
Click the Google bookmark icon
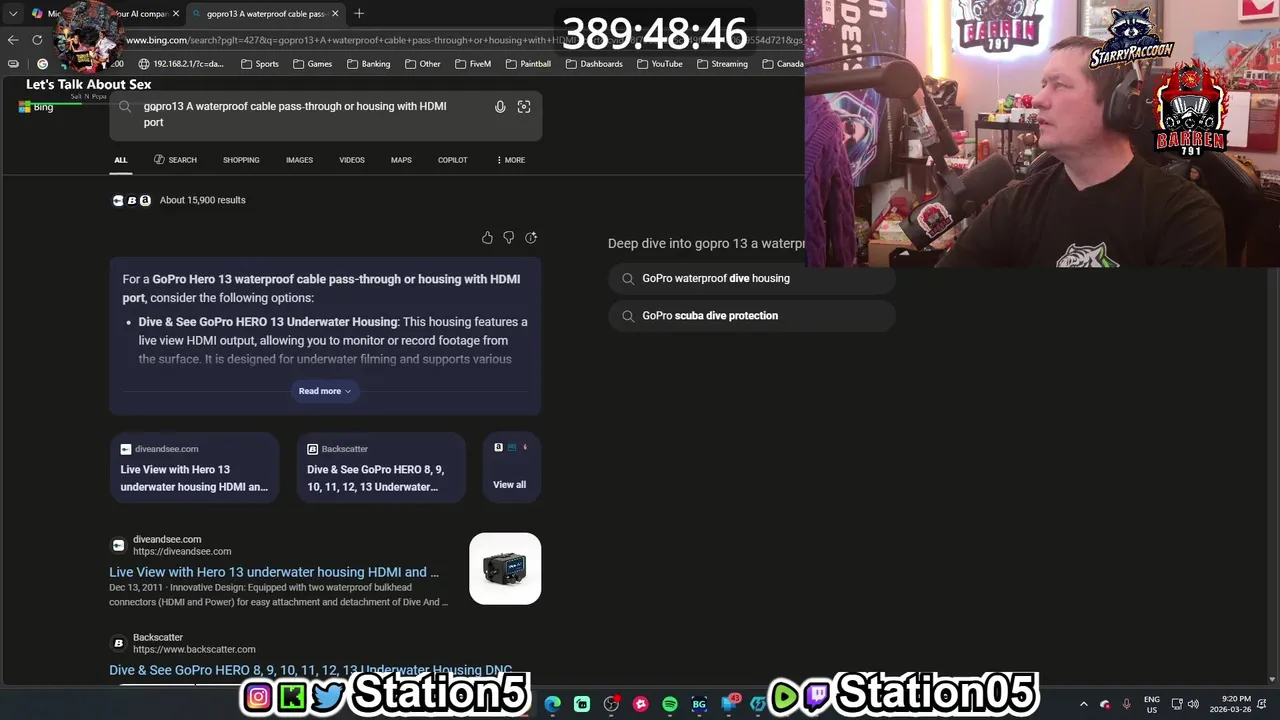(x=42, y=64)
